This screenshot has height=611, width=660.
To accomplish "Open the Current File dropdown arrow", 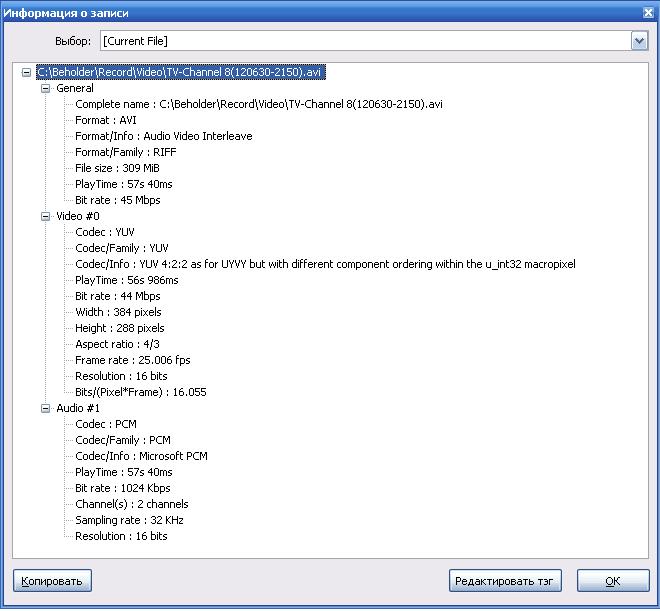I will pos(639,41).
